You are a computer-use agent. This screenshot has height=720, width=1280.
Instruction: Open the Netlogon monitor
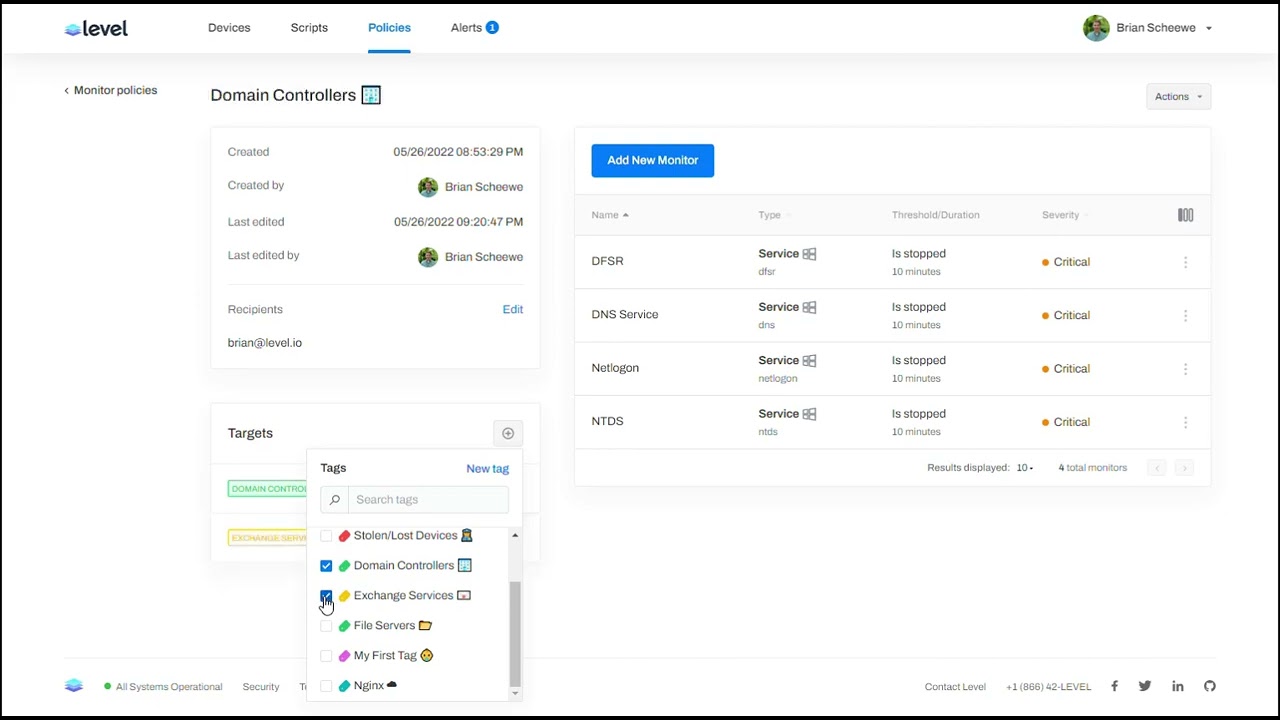(615, 368)
